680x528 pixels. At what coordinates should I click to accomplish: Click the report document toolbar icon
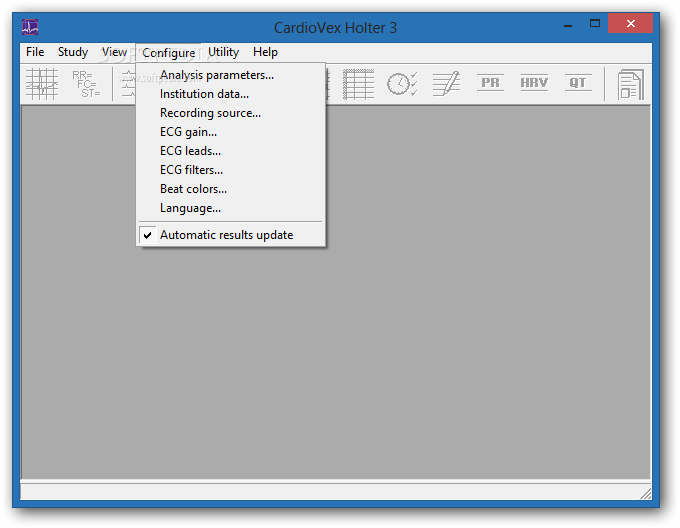[630, 85]
